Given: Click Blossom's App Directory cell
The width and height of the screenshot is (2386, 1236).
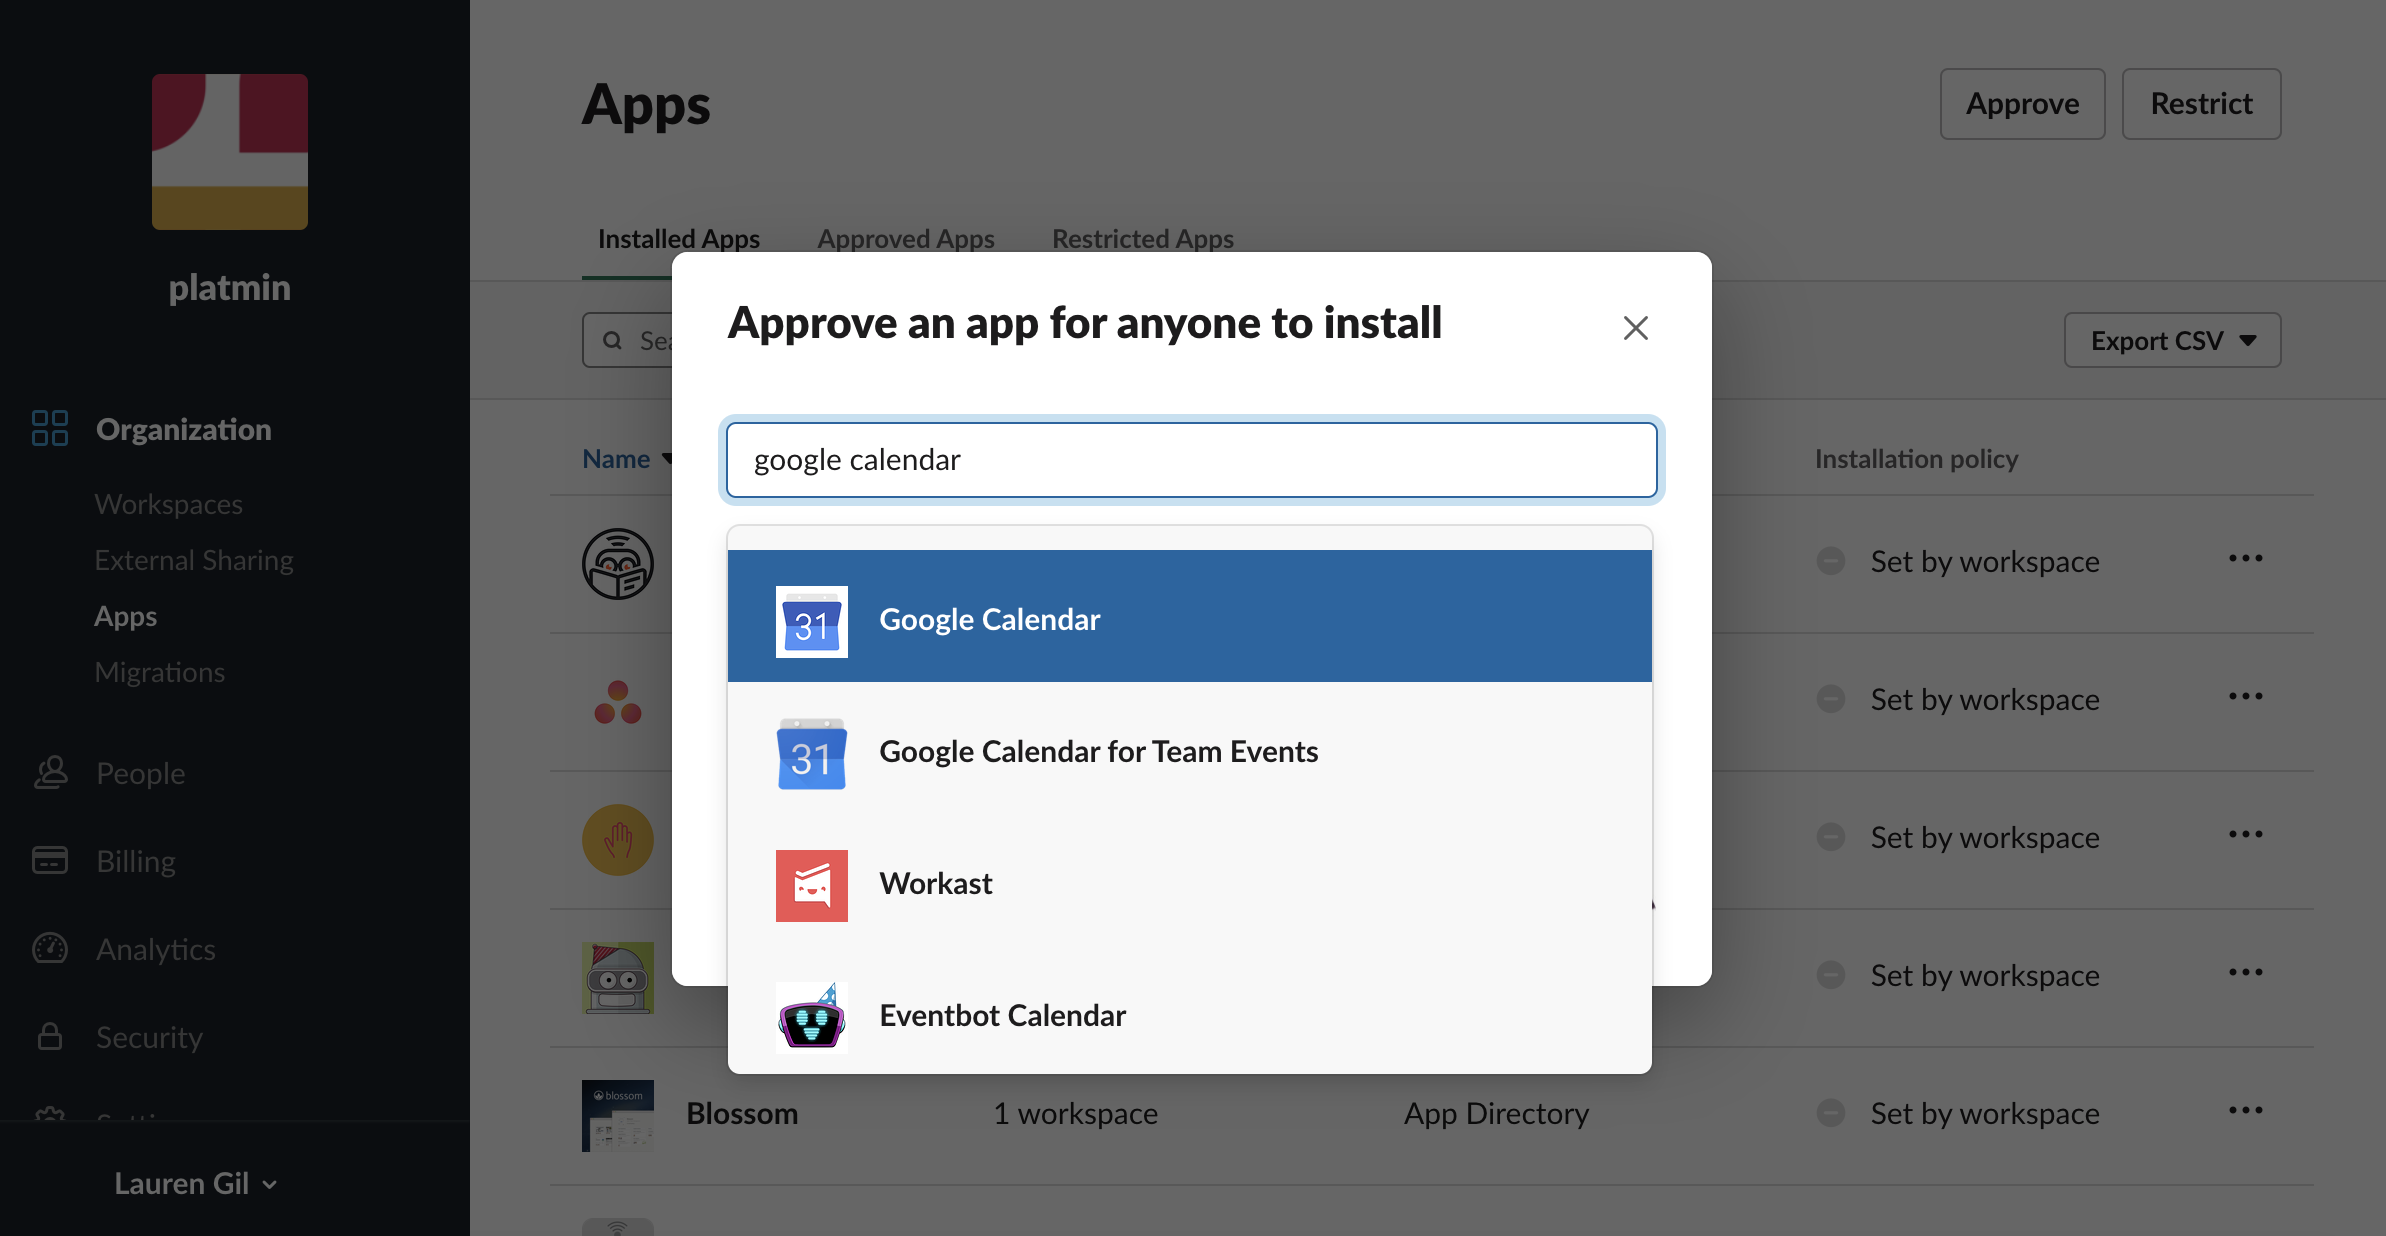Looking at the screenshot, I should pyautogui.click(x=1496, y=1114).
